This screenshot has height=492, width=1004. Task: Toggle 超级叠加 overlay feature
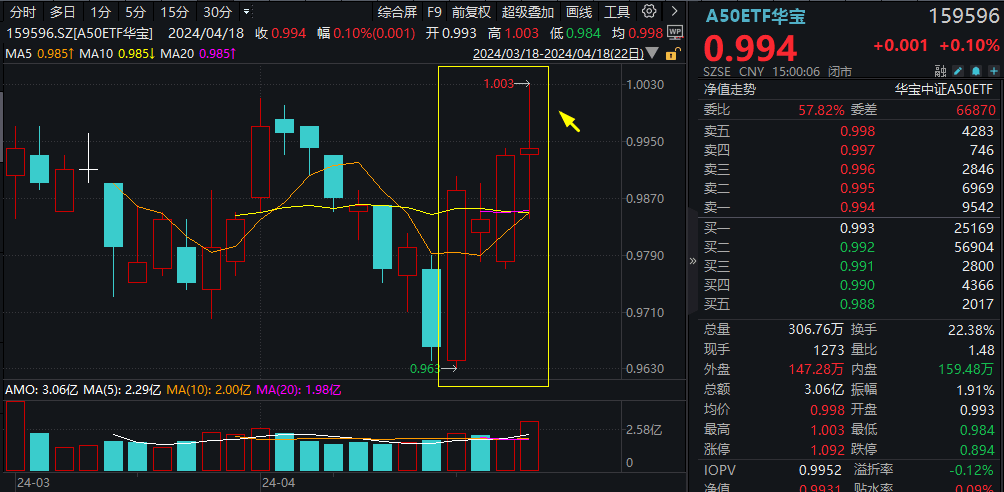click(x=527, y=12)
